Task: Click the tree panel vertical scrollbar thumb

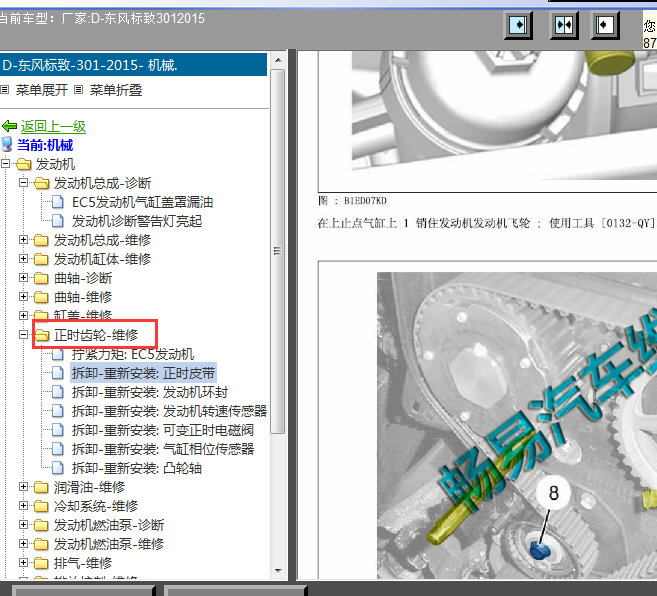Action: point(277,251)
